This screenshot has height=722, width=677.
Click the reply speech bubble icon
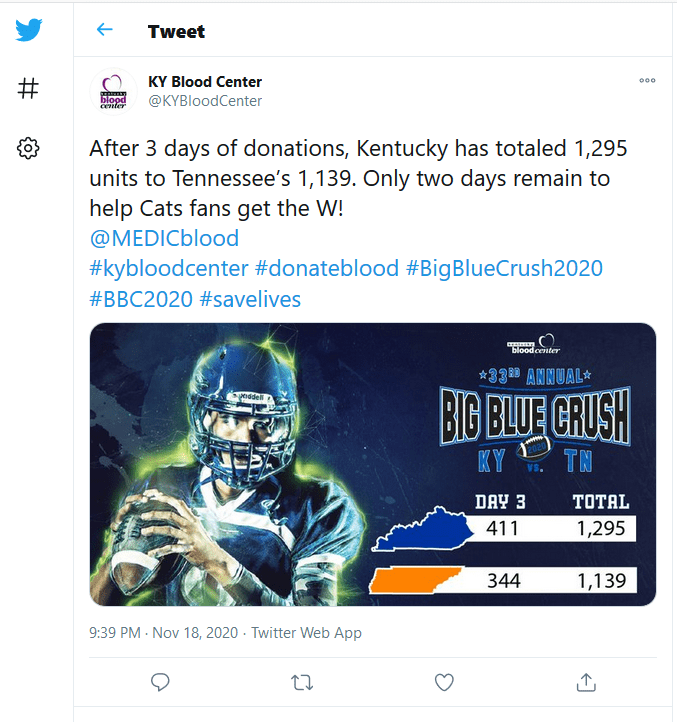(x=160, y=682)
